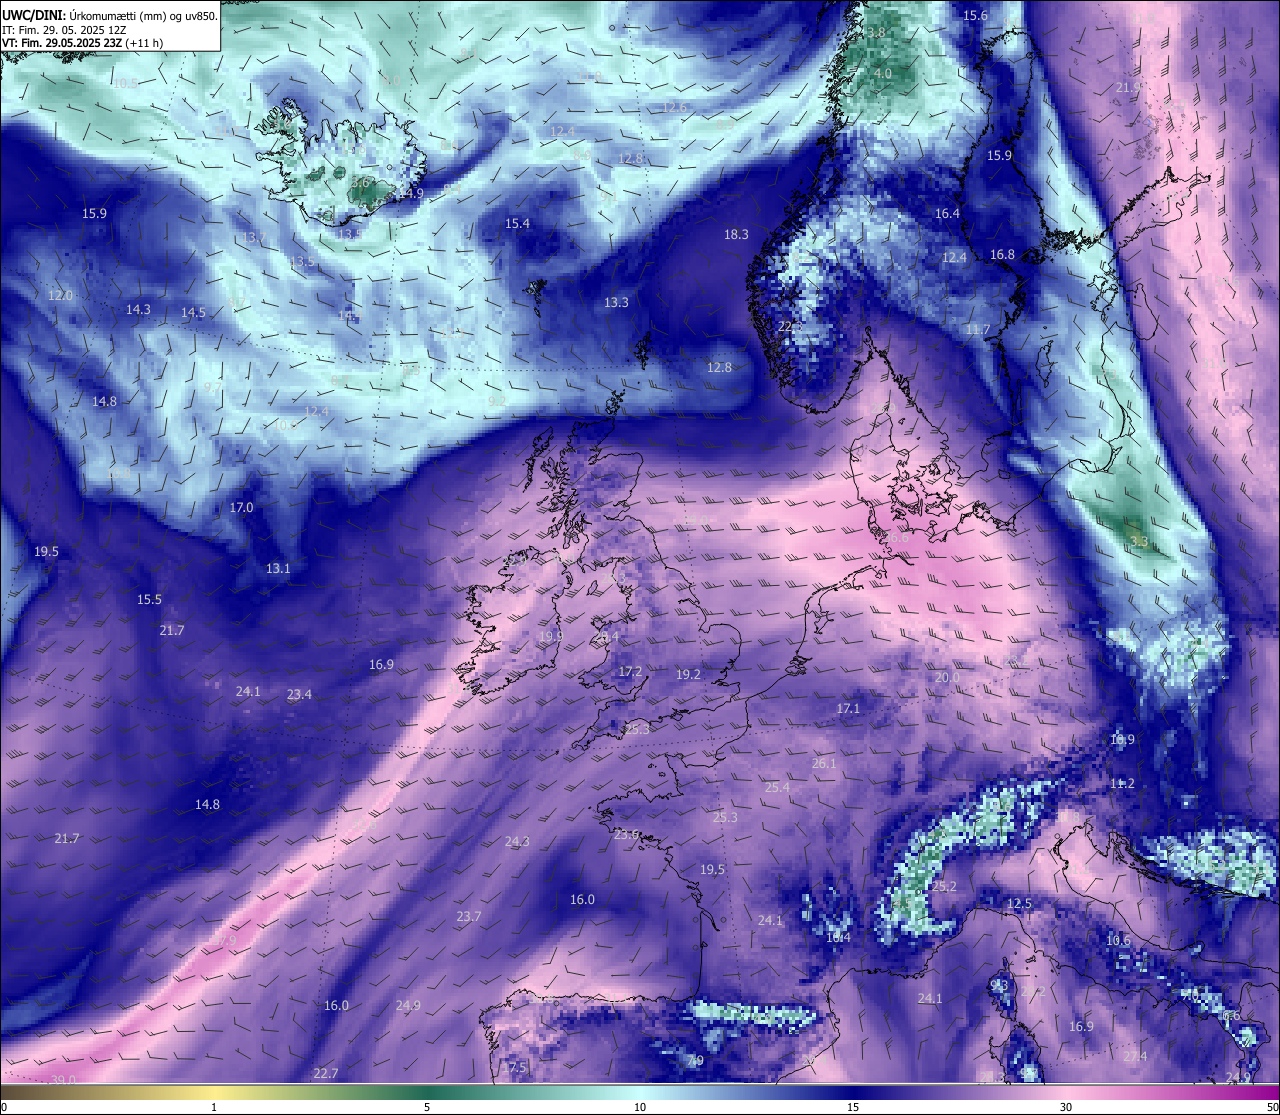Click the 3.8 value over northern Norway

pos(876,33)
